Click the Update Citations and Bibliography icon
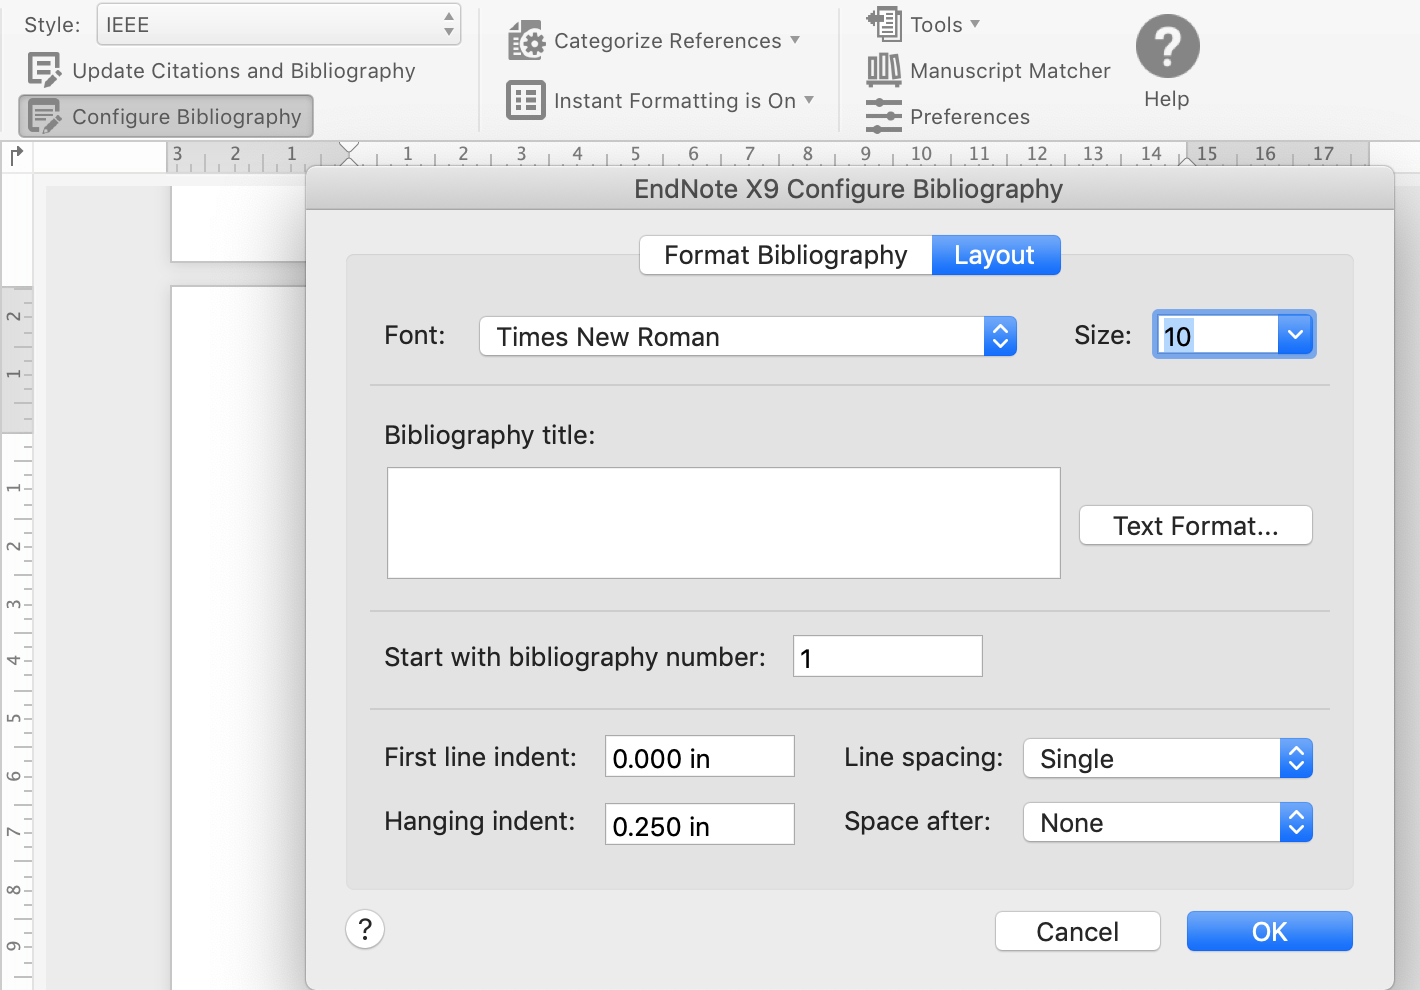Screen dimensions: 1420x990 tap(44, 70)
